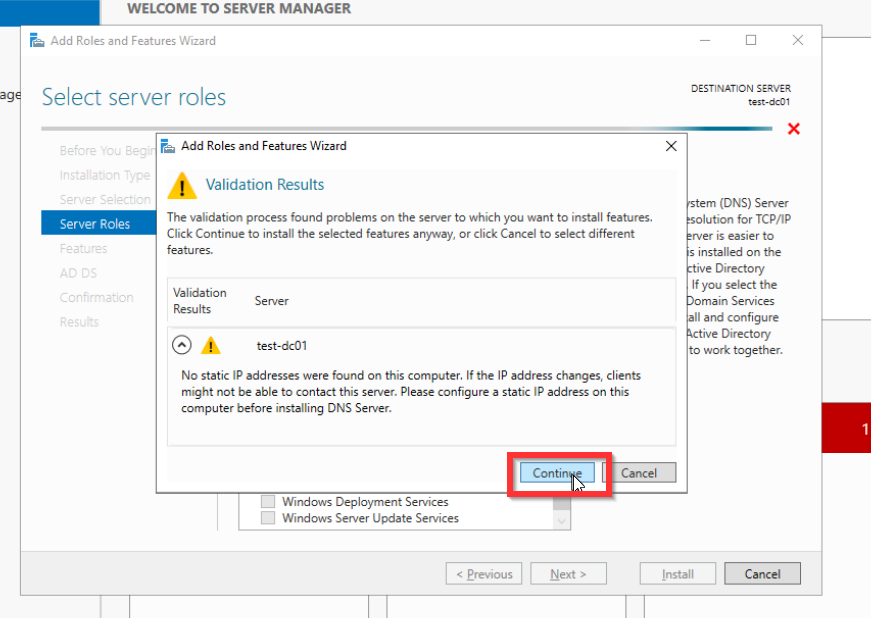The width and height of the screenshot is (871, 618).
Task: Click the wizard's bottom Cancel button
Action: coord(762,574)
